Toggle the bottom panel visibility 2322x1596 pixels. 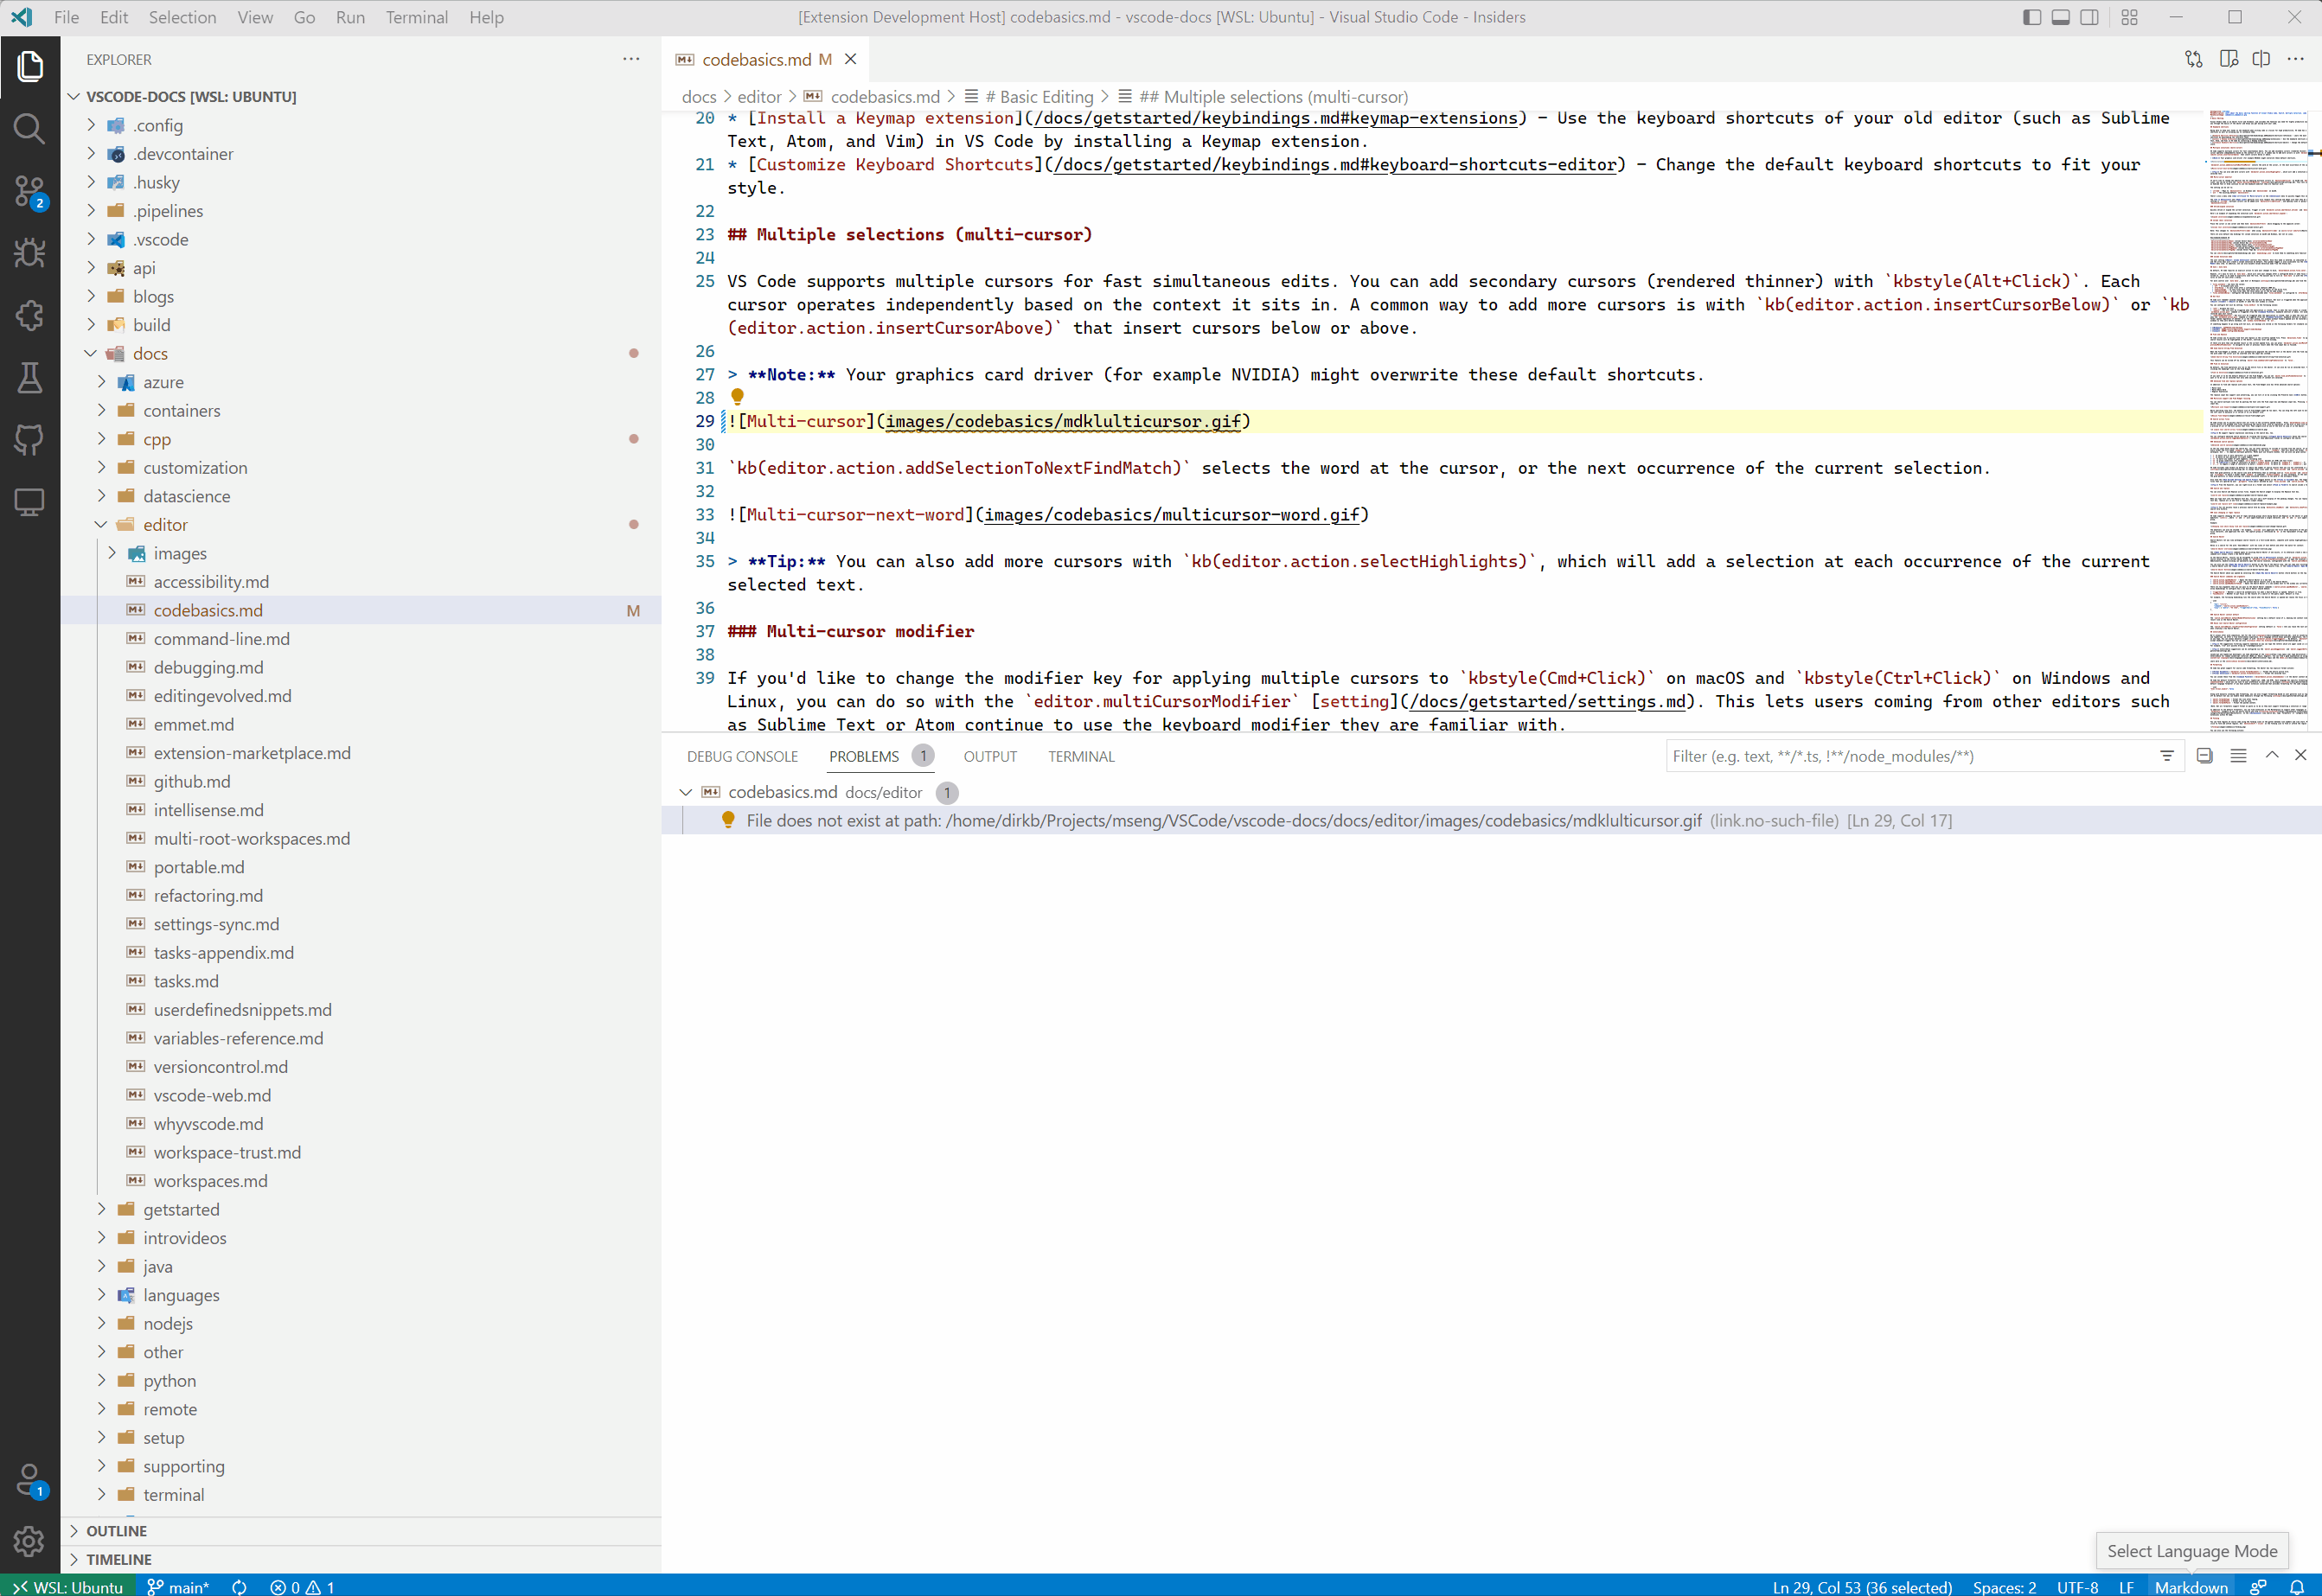pos(2060,17)
